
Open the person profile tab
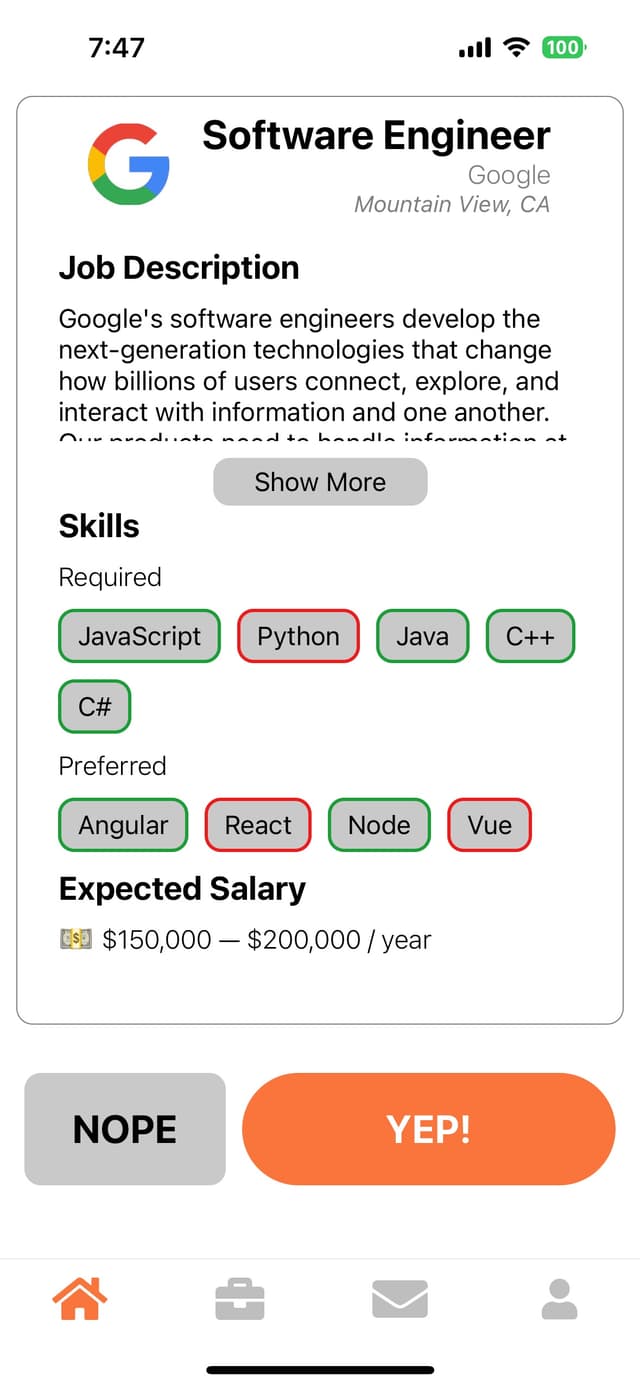[559, 1299]
